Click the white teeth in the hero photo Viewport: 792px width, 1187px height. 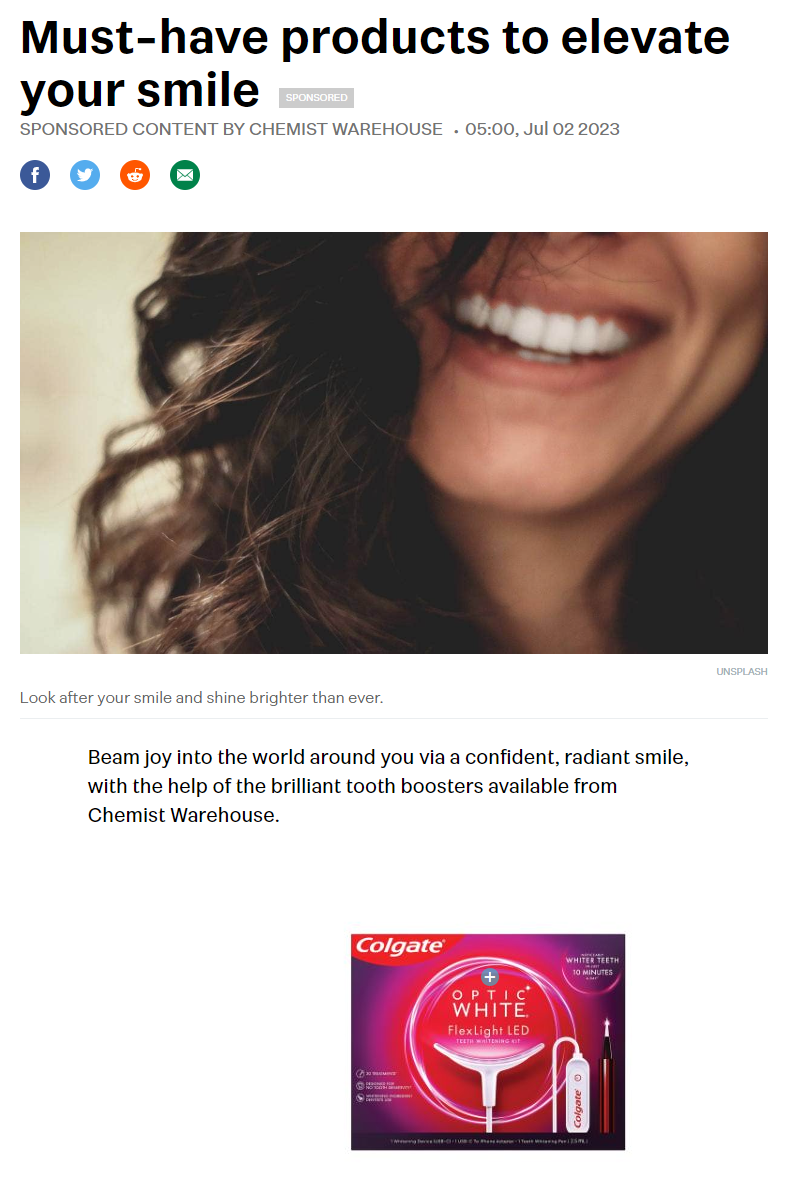pos(547,326)
